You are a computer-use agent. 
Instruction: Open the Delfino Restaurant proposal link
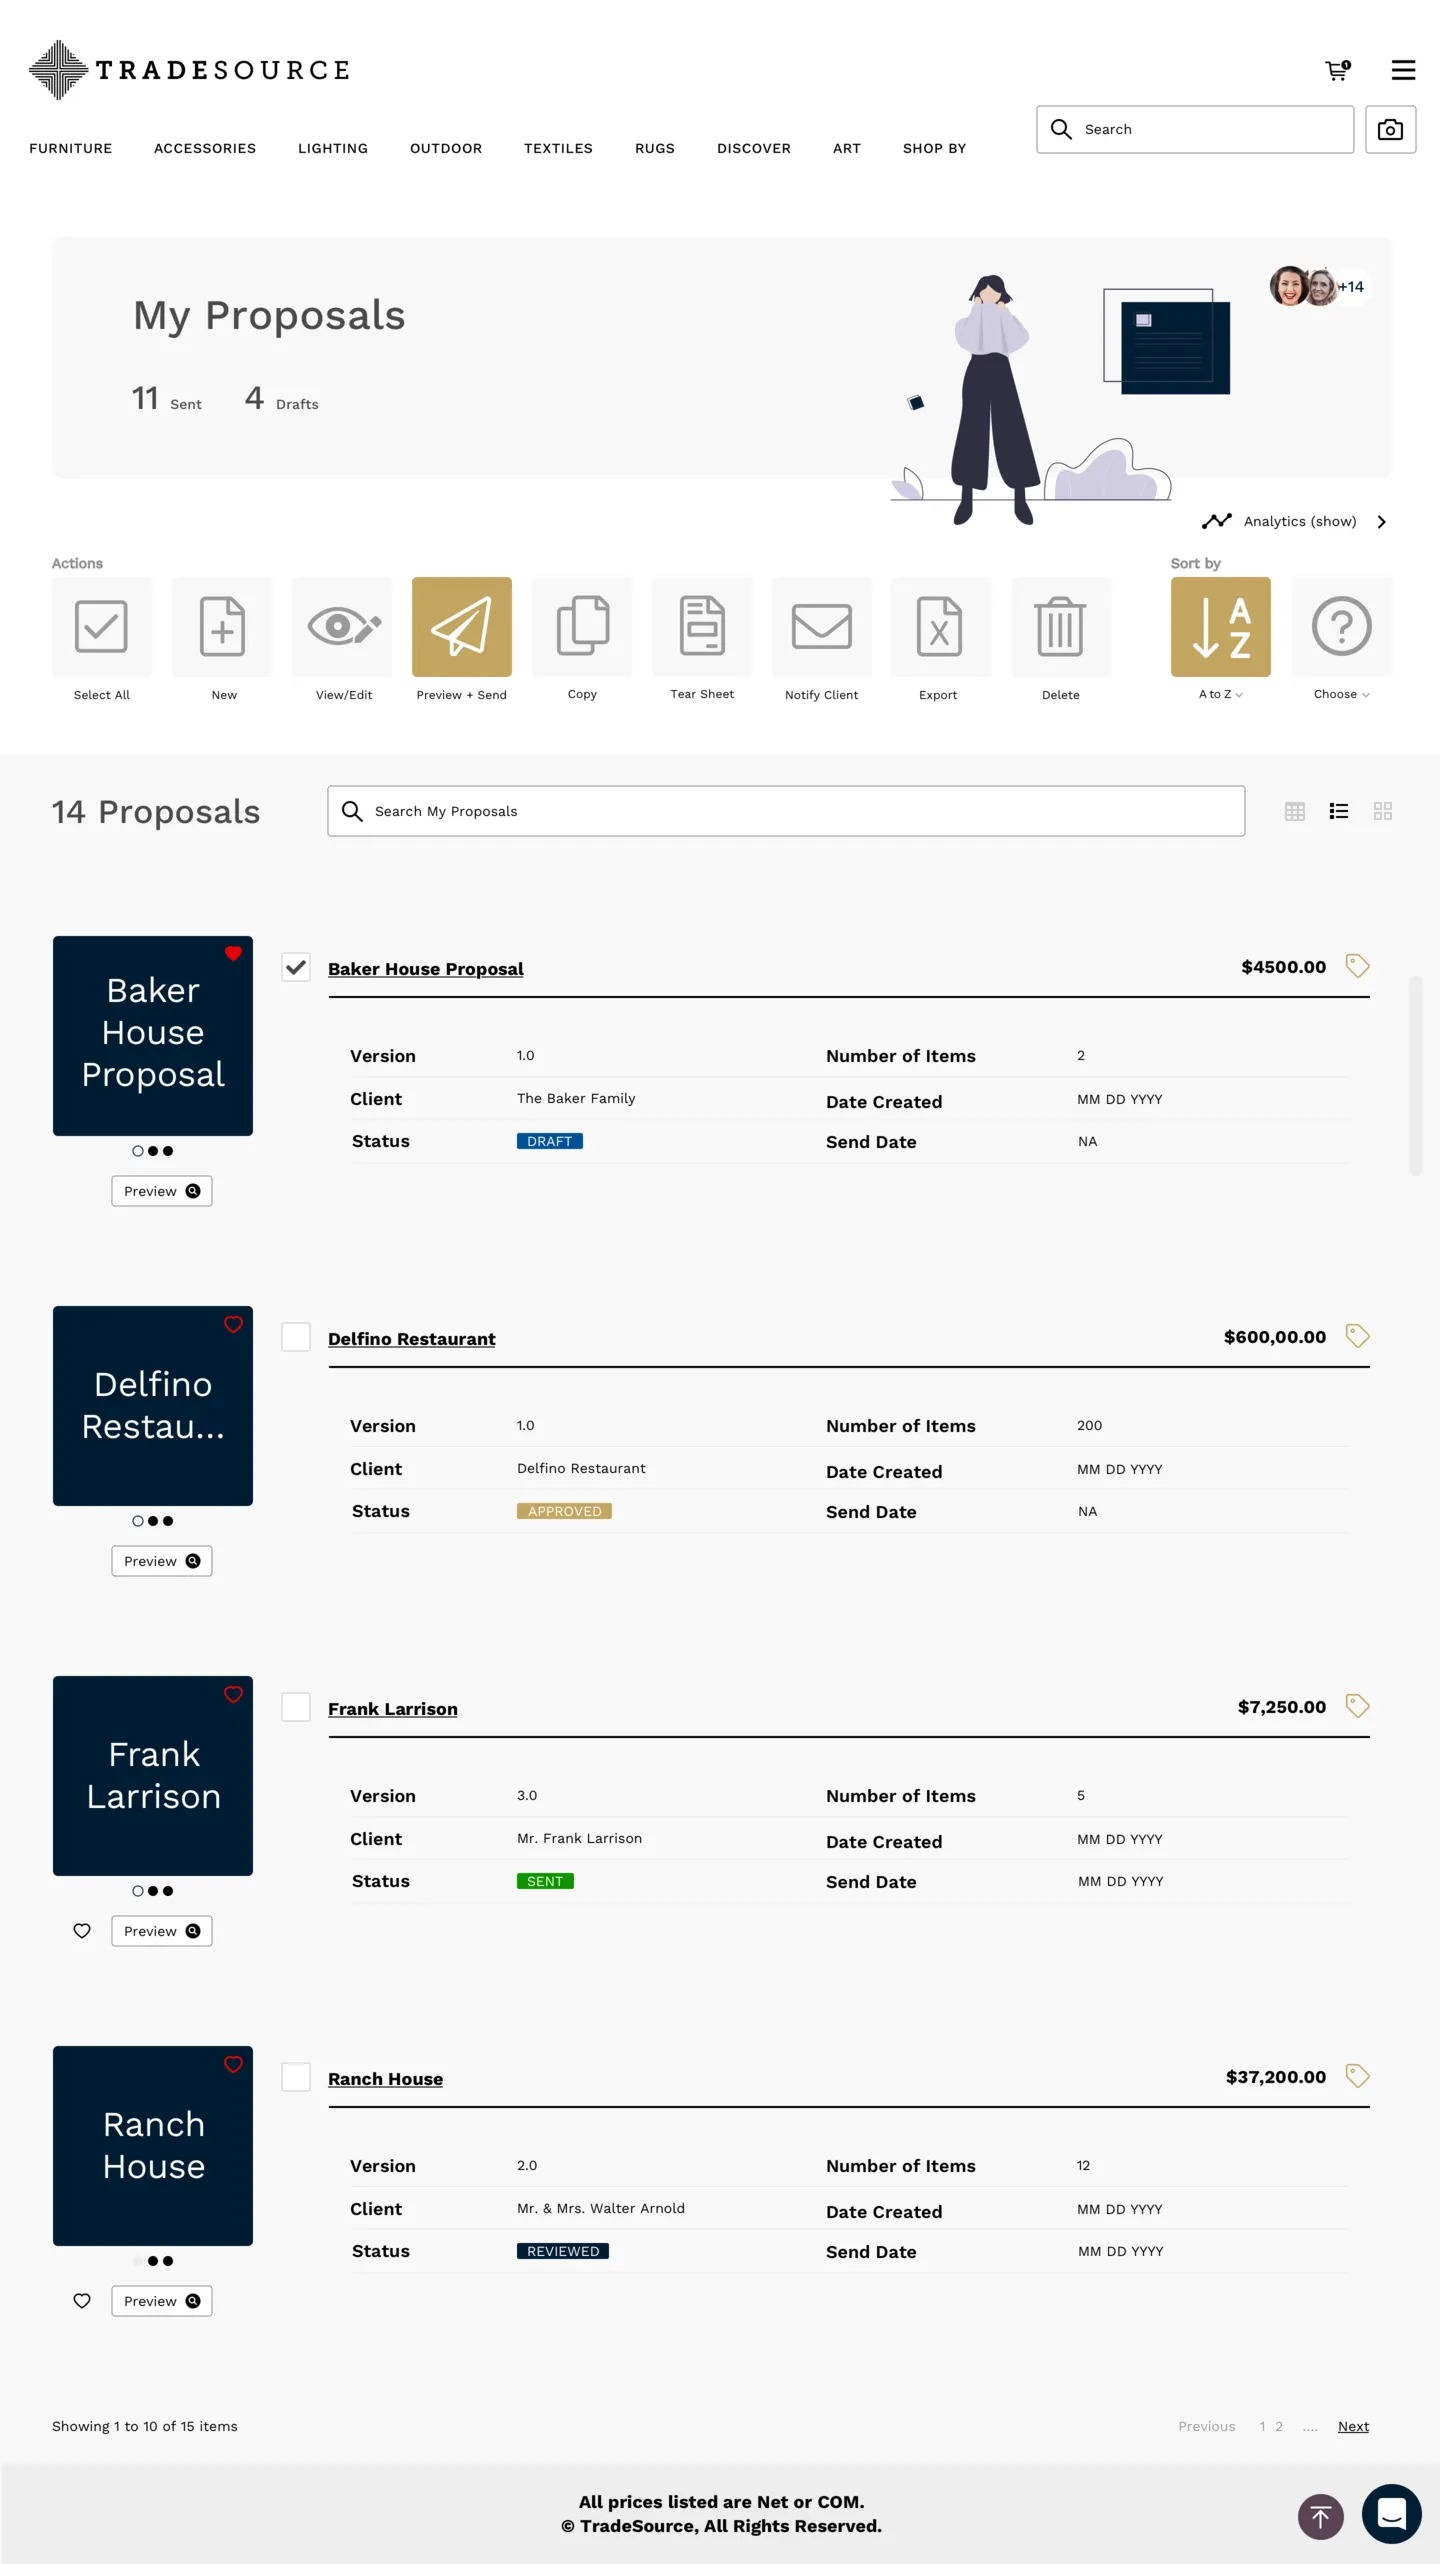pos(411,1339)
